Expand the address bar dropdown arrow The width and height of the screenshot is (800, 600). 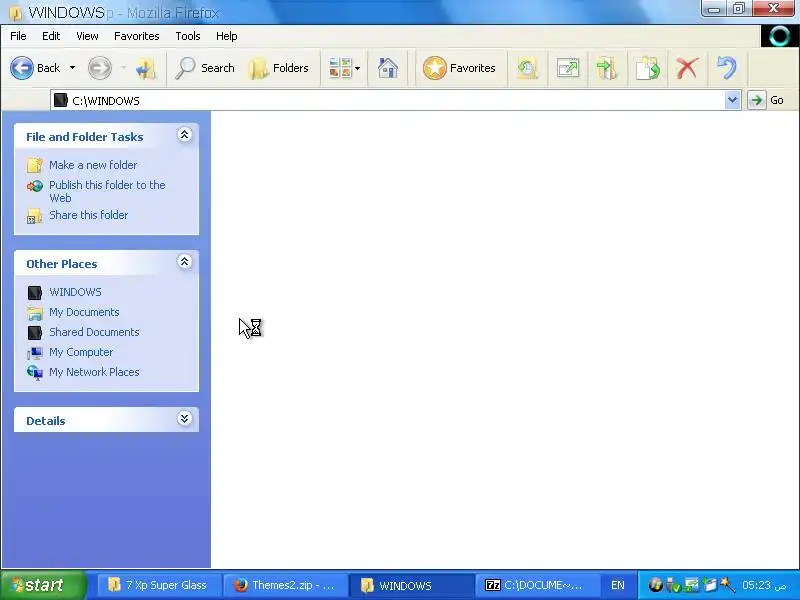click(733, 100)
